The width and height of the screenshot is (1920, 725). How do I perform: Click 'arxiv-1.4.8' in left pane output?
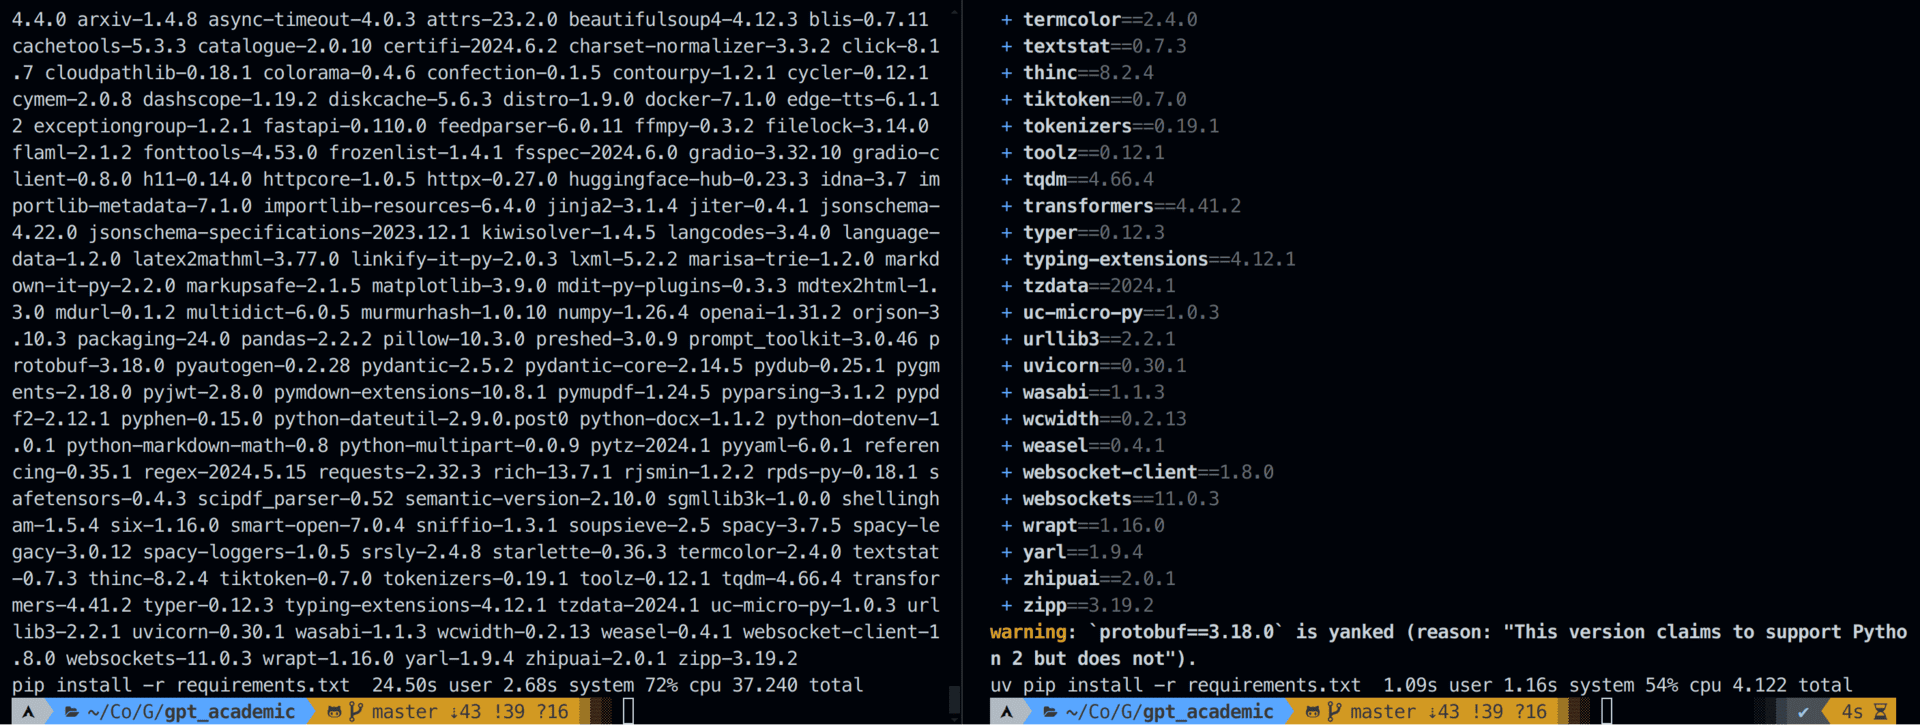tap(137, 19)
